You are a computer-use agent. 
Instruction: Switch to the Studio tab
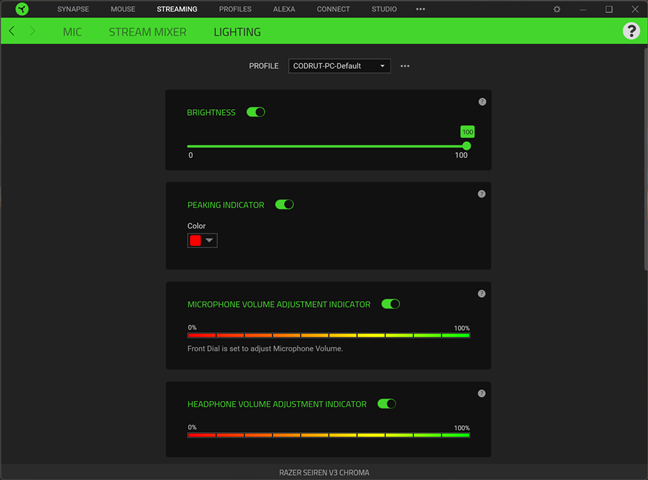click(384, 9)
